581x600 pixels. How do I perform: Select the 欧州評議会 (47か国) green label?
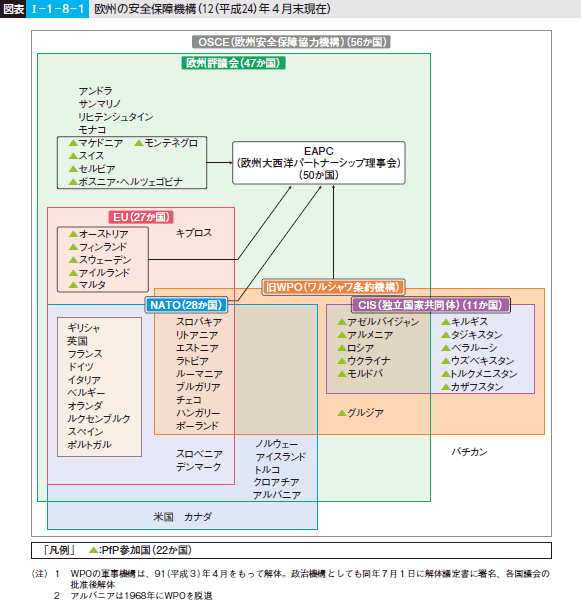(x=233, y=63)
